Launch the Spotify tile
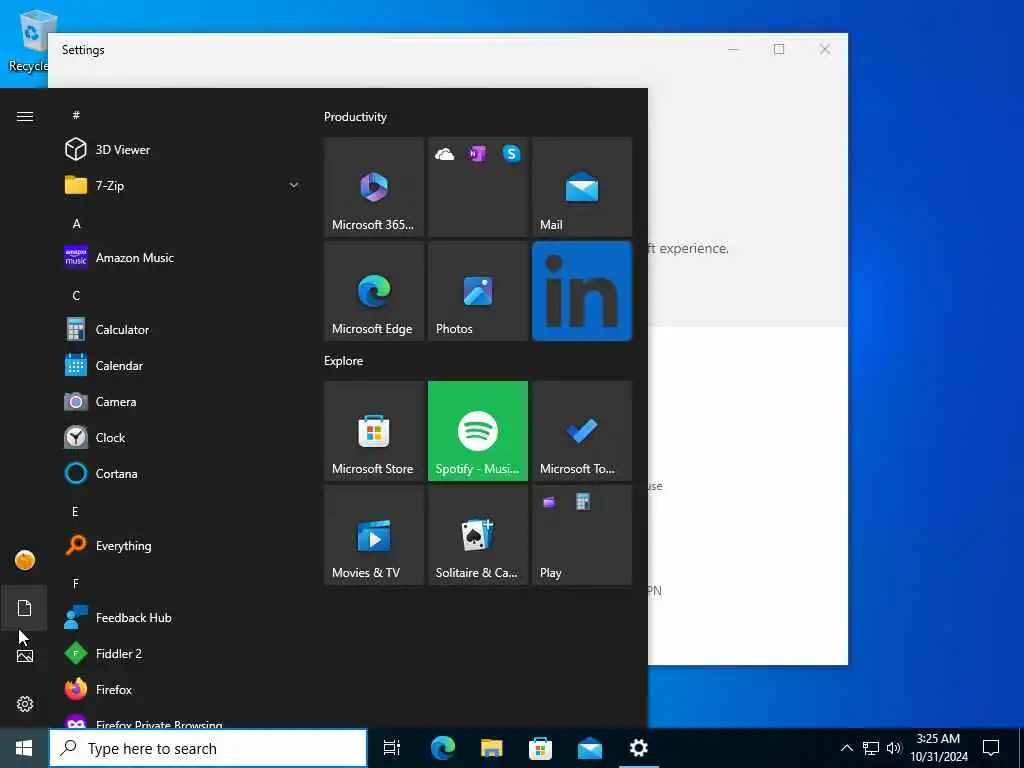 pyautogui.click(x=478, y=431)
